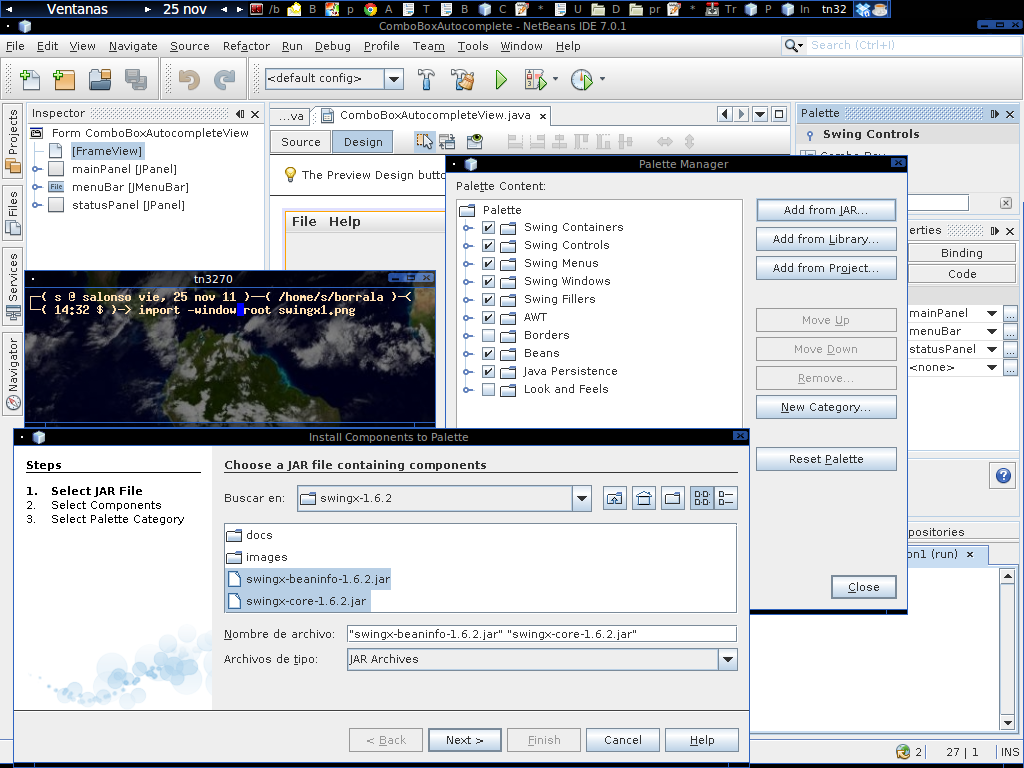
Task: Enable the Look and Feels checkbox
Action: (489, 389)
